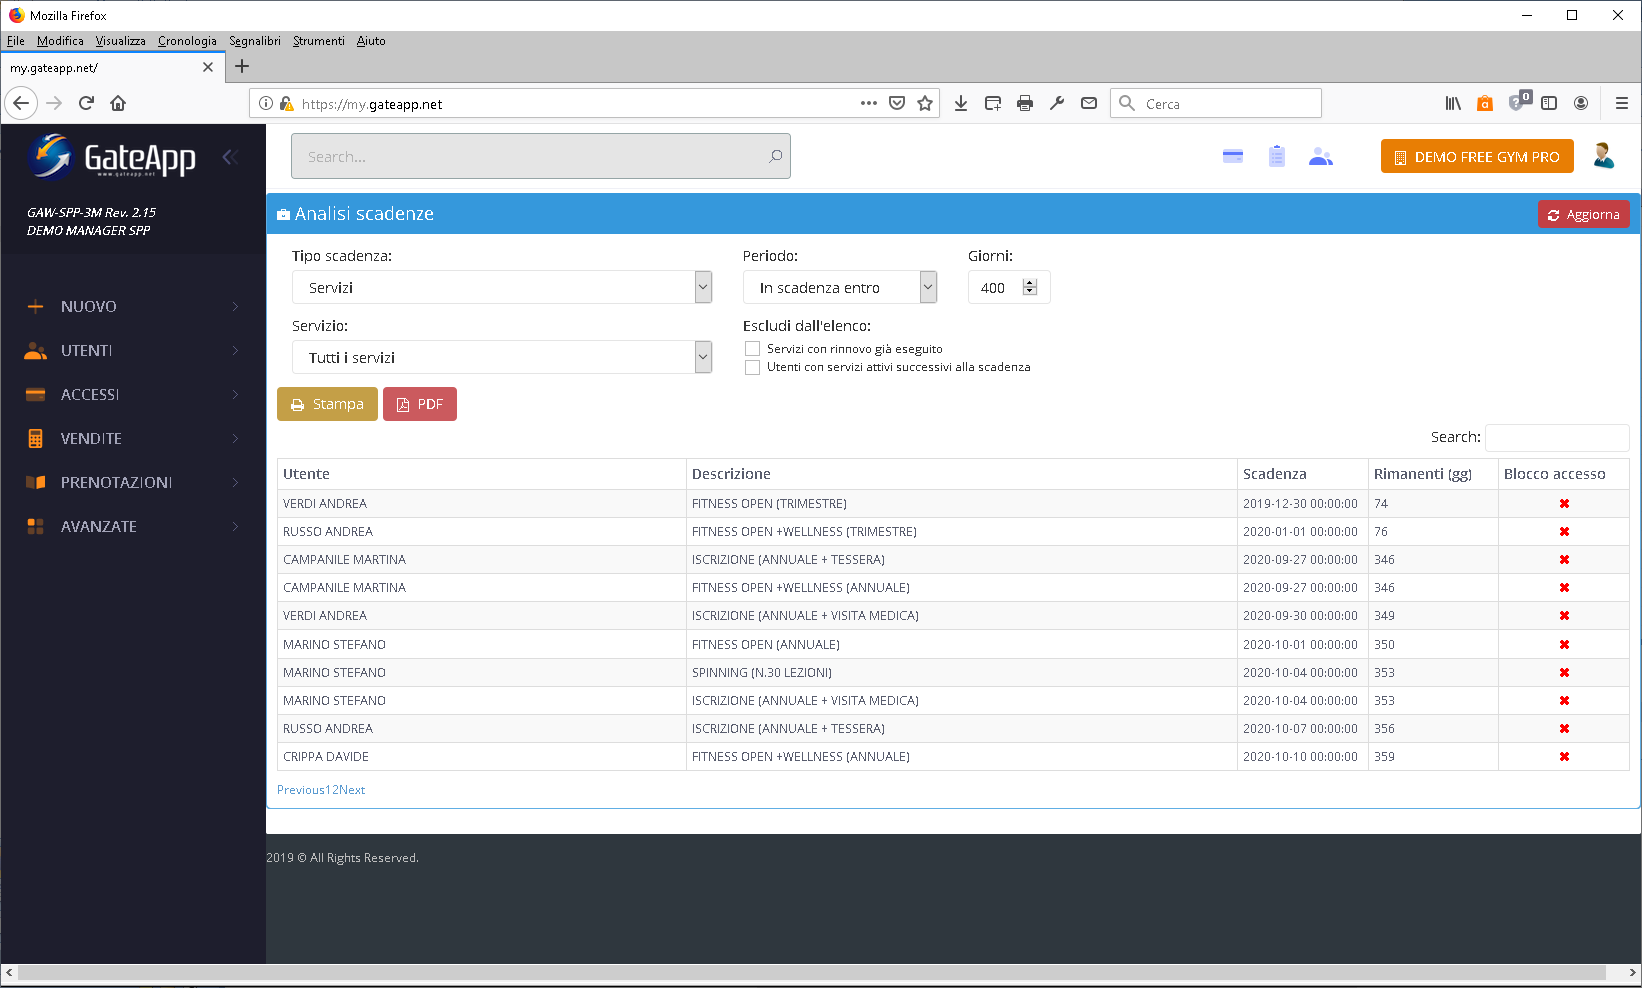This screenshot has width=1642, height=988.
Task: Open the credit card icon in header
Action: [1232, 157]
